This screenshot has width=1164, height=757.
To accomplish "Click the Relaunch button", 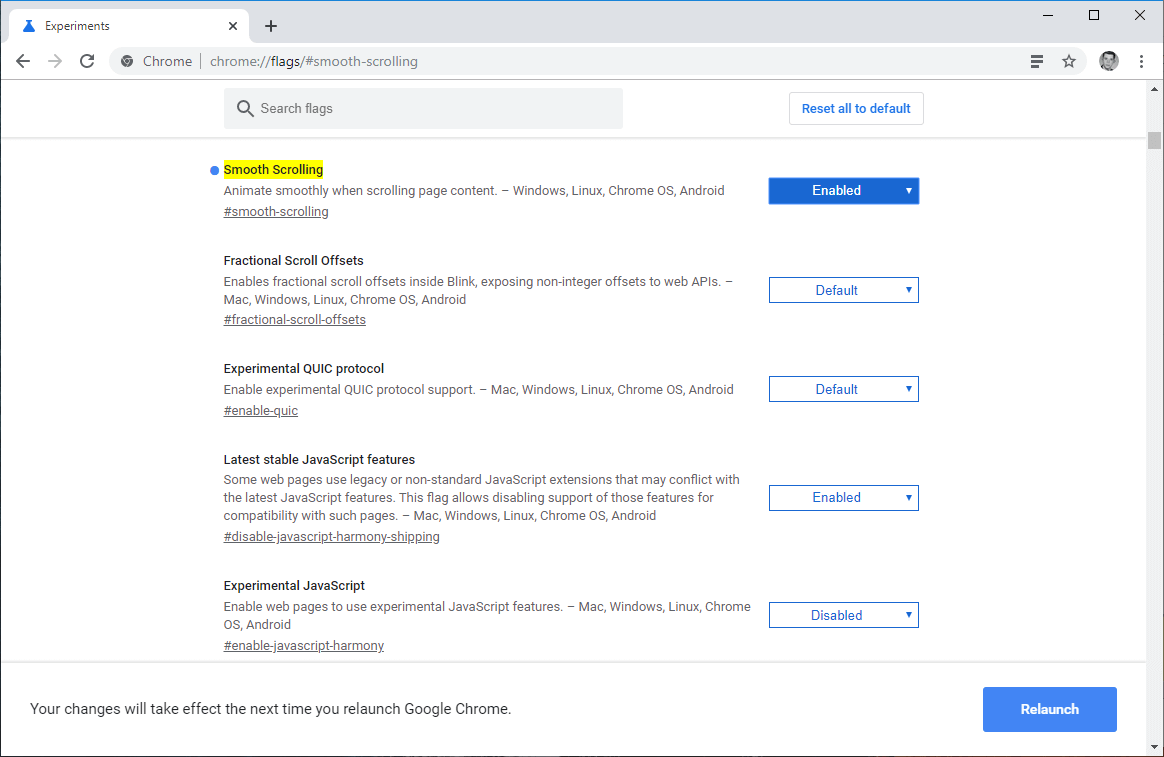I will tap(1049, 709).
